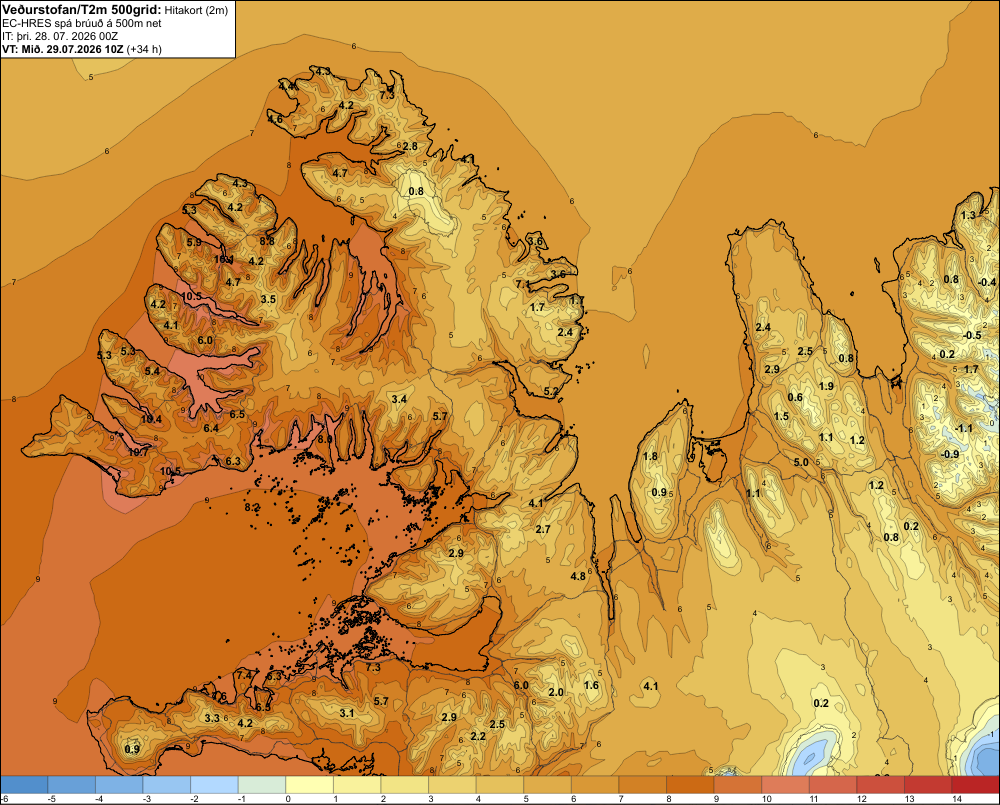Click the 7.3 temperature label at northern peninsula
The width and height of the screenshot is (1000, 805).
pos(387,96)
